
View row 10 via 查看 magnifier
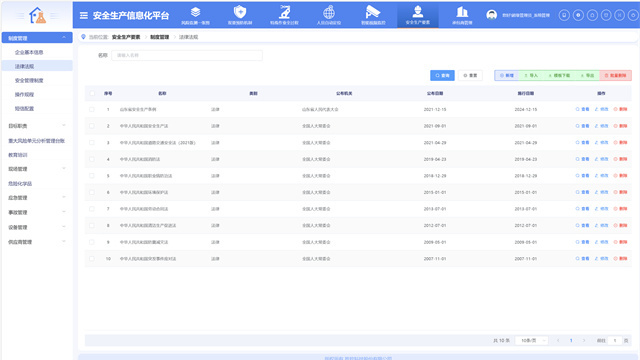click(x=582, y=259)
